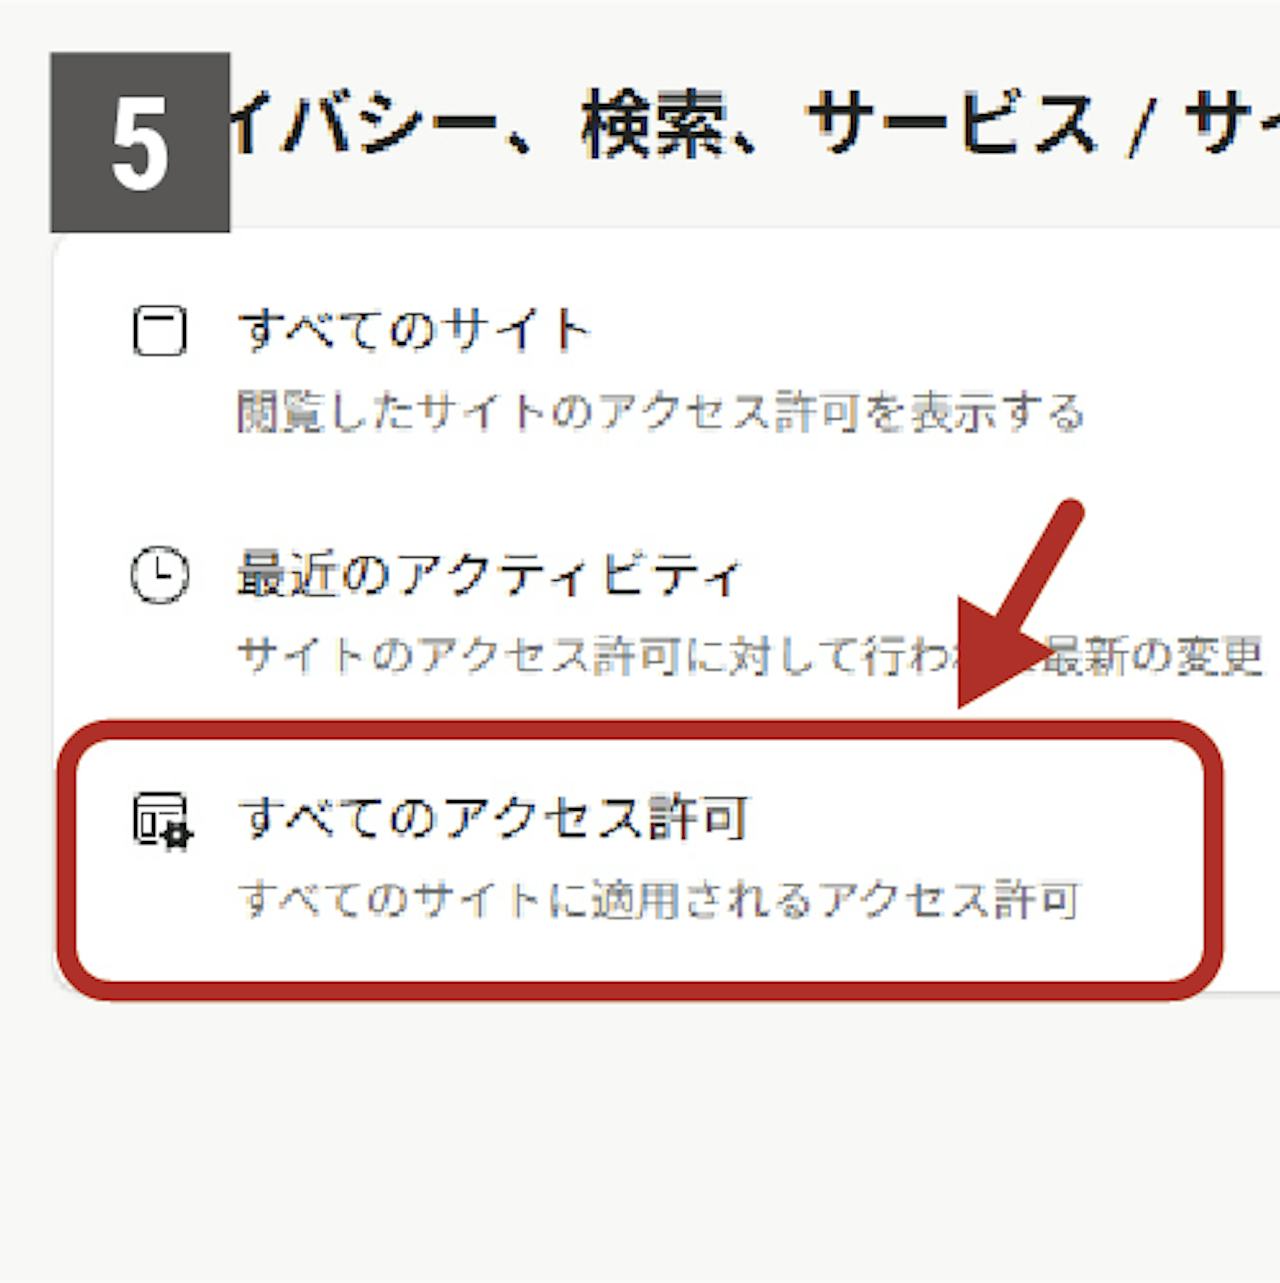Select the すべてのアクセス許可 title
The height and width of the screenshot is (1283, 1280).
[x=493, y=819]
